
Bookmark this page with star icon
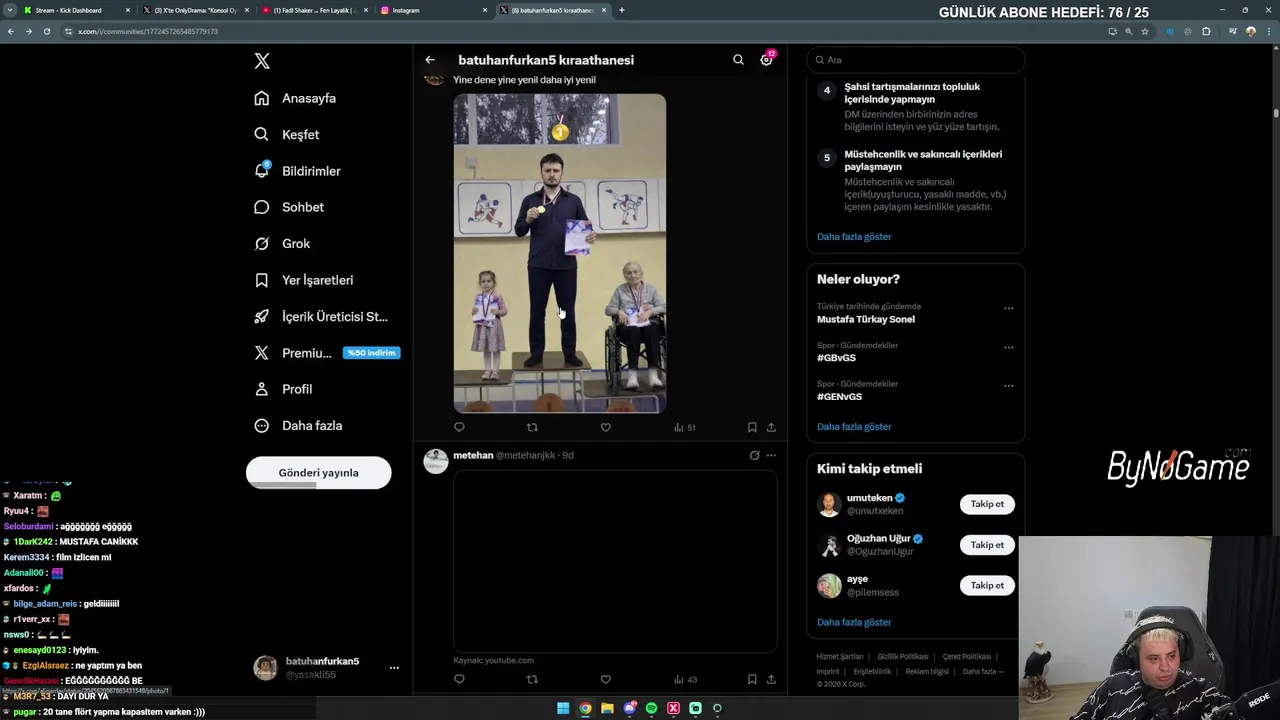pos(1145,31)
